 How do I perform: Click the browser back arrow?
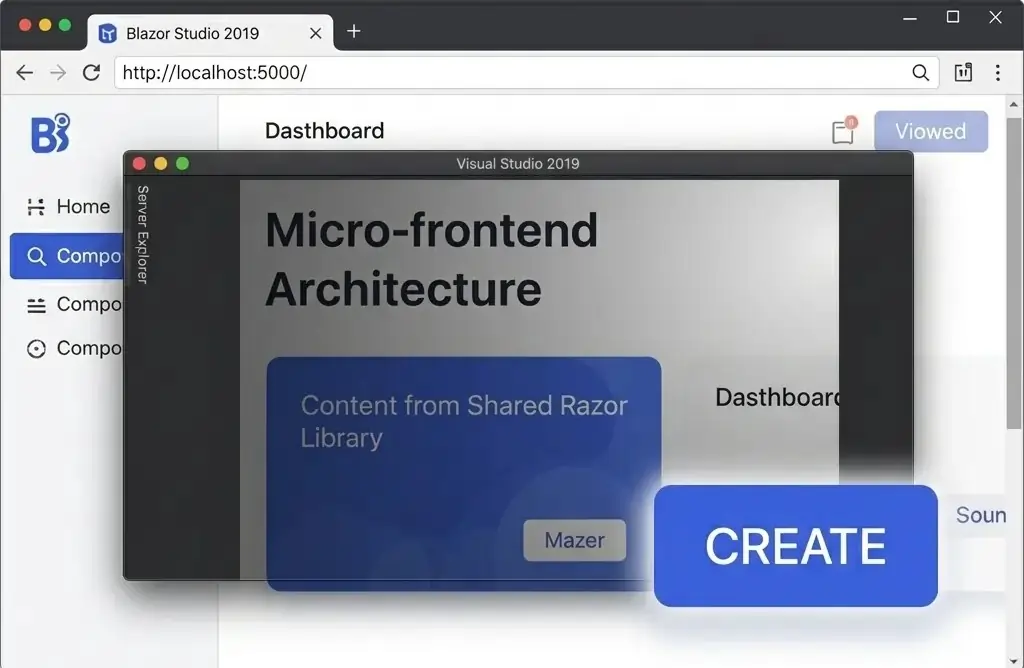[25, 72]
